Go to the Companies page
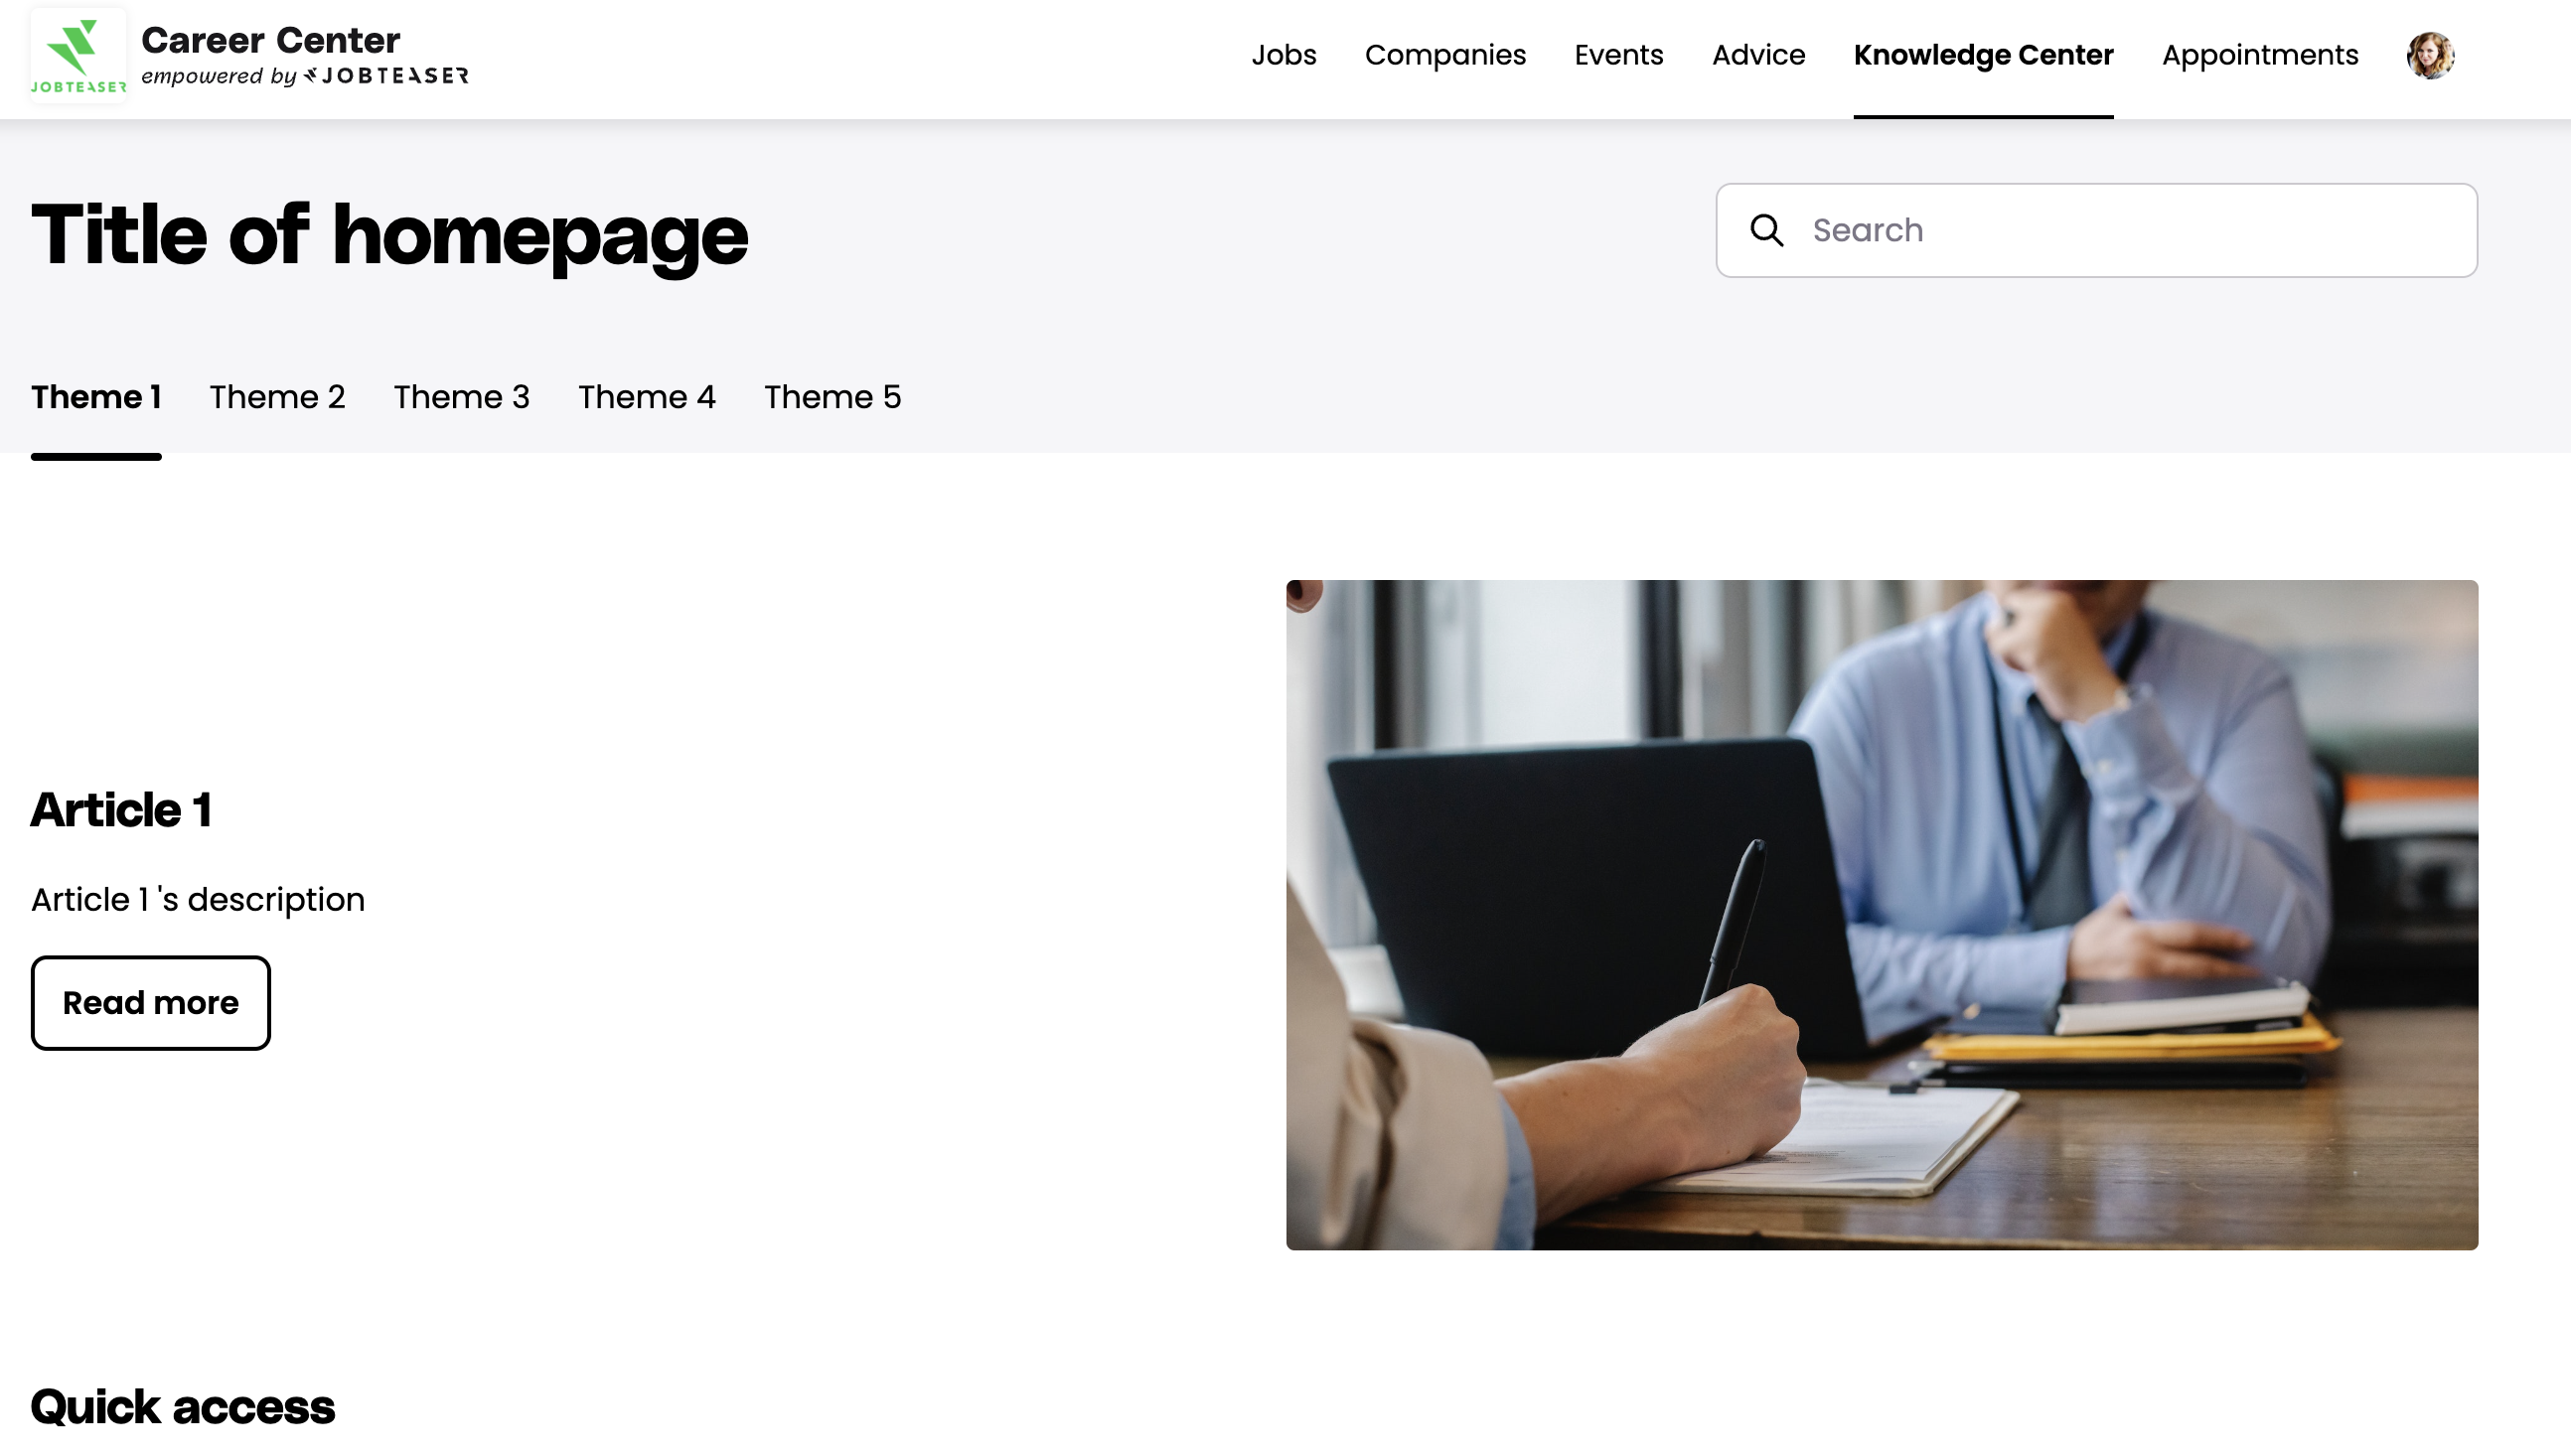2571x1456 pixels. pyautogui.click(x=1445, y=55)
